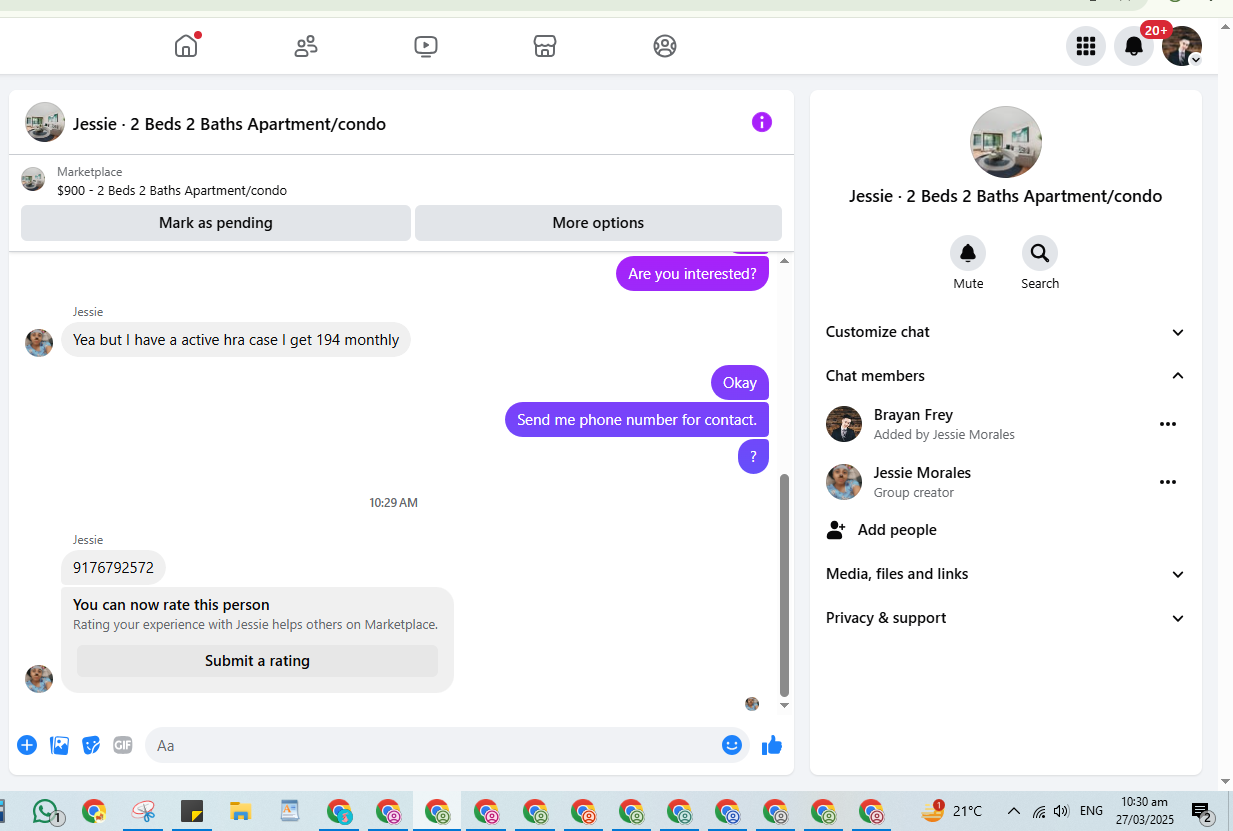Open options dots for Jessie Morales
This screenshot has height=831, width=1233.
pos(1168,482)
